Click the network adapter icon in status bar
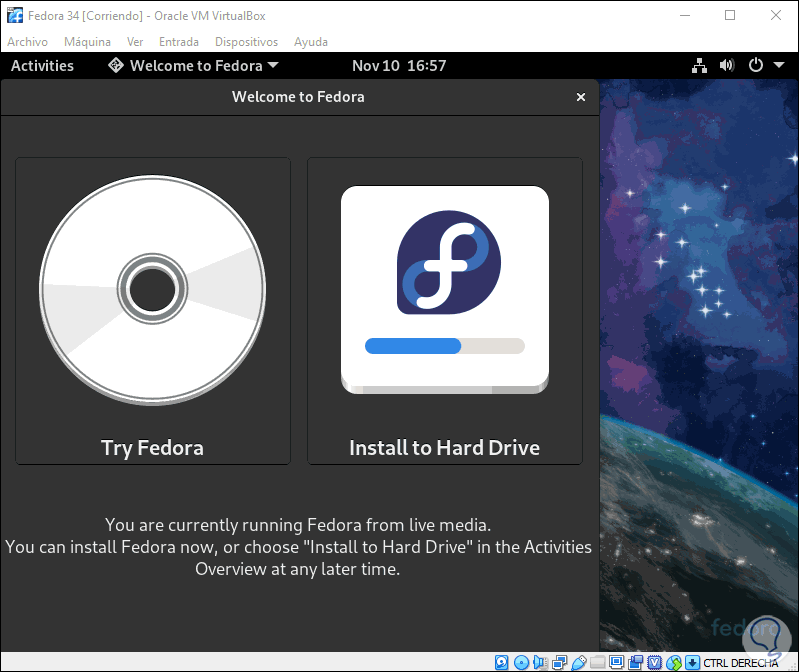Screen dimensions: 799x672 (560, 662)
